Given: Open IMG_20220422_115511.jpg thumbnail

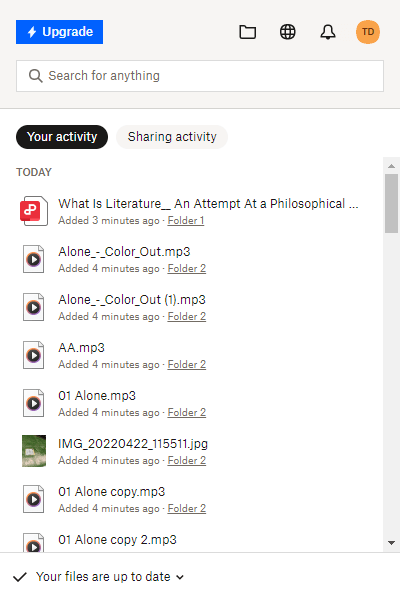Looking at the screenshot, I should click(x=34, y=451).
